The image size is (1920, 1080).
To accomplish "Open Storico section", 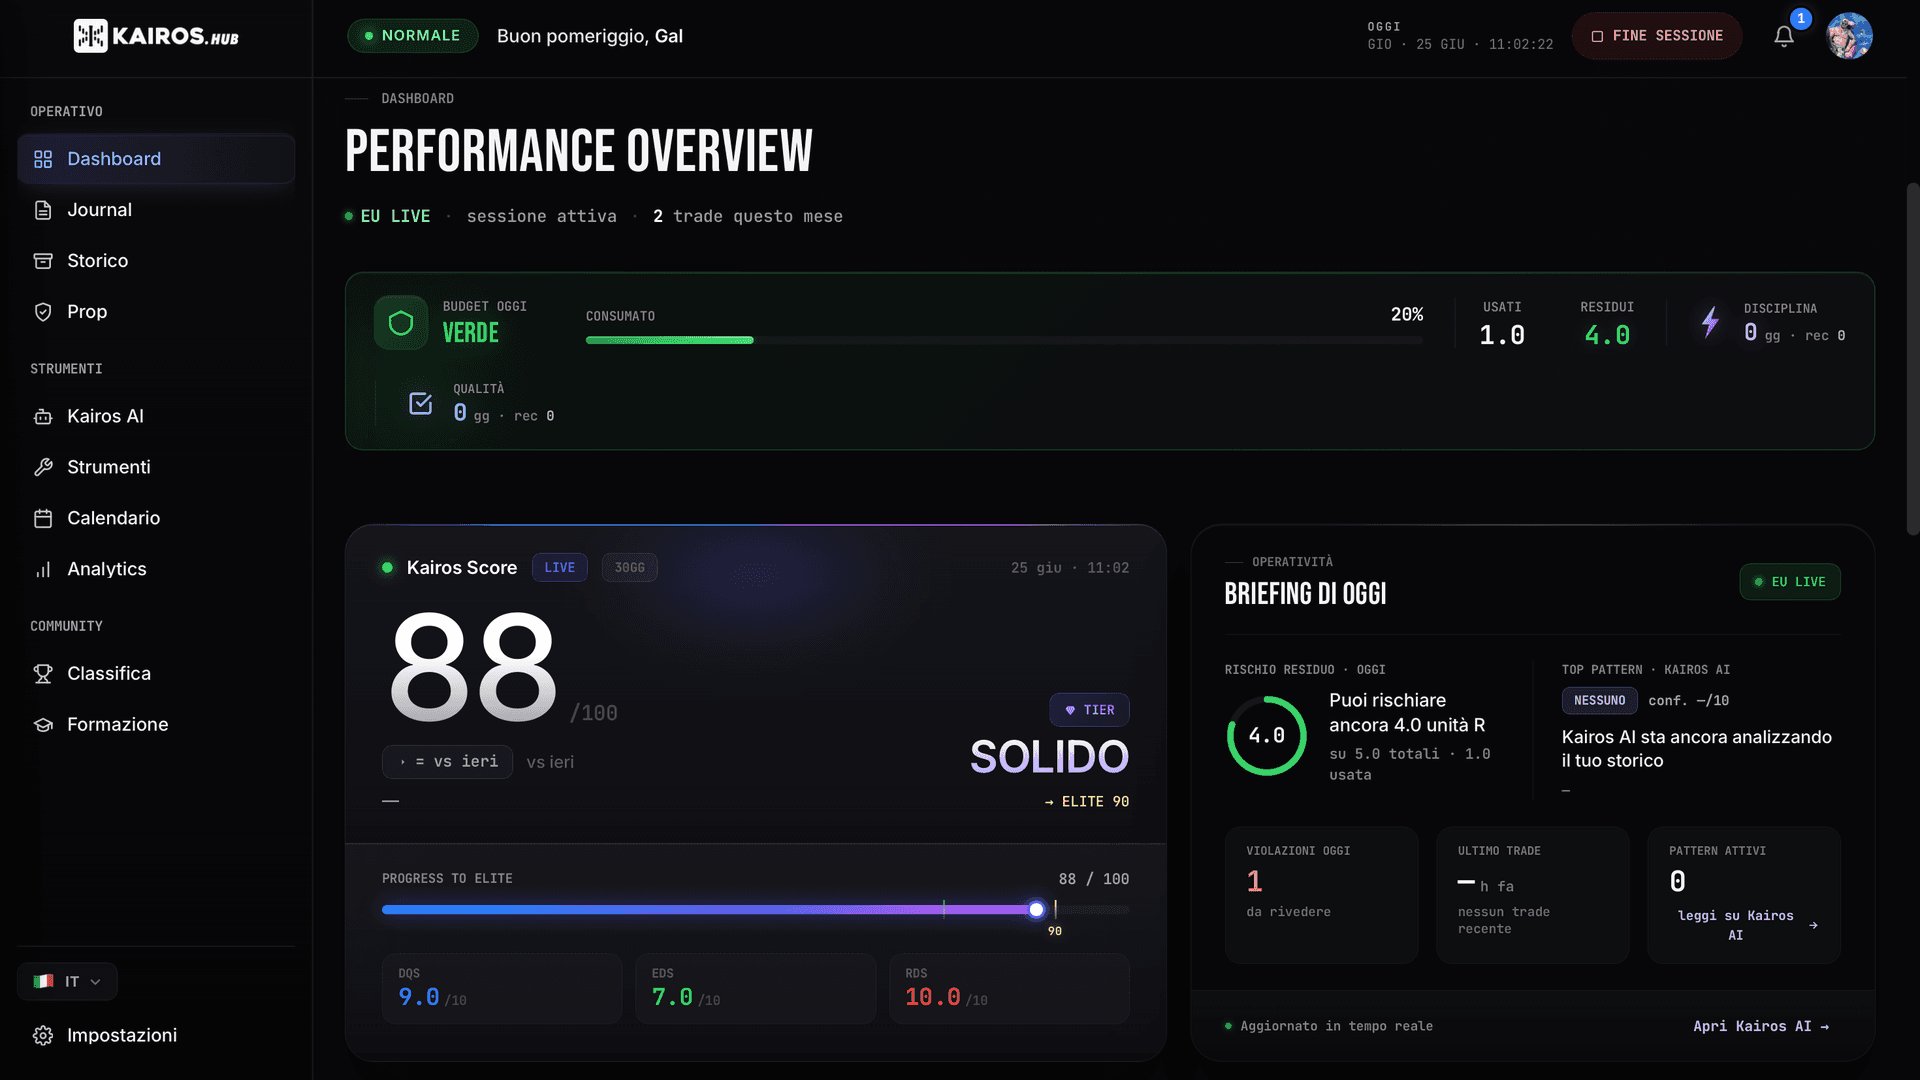I will [156, 261].
